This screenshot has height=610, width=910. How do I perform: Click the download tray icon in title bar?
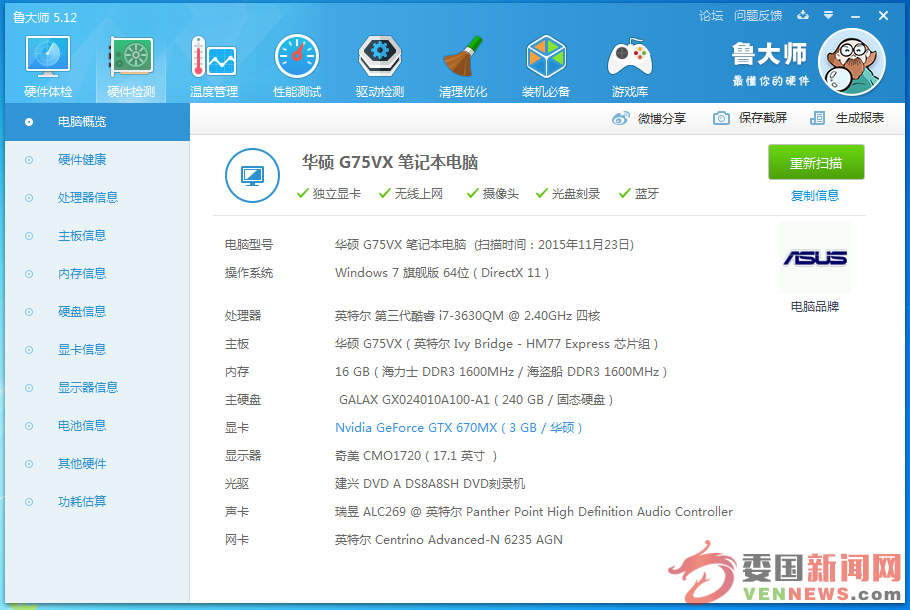[803, 15]
